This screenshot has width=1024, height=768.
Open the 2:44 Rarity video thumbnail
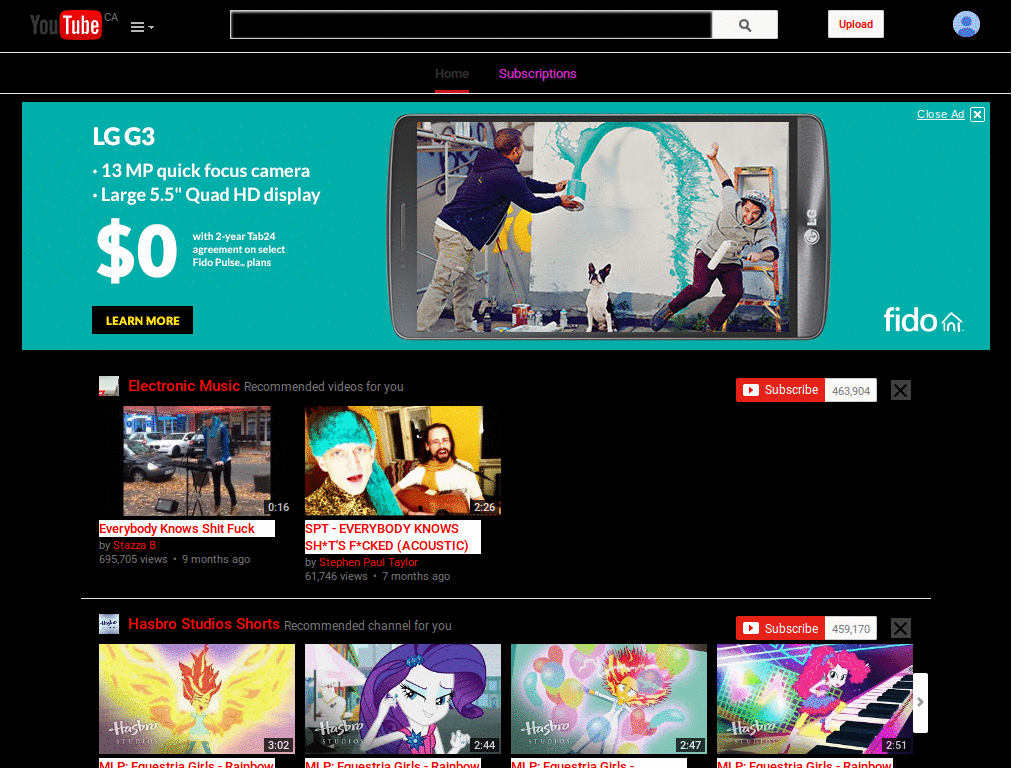coord(403,699)
